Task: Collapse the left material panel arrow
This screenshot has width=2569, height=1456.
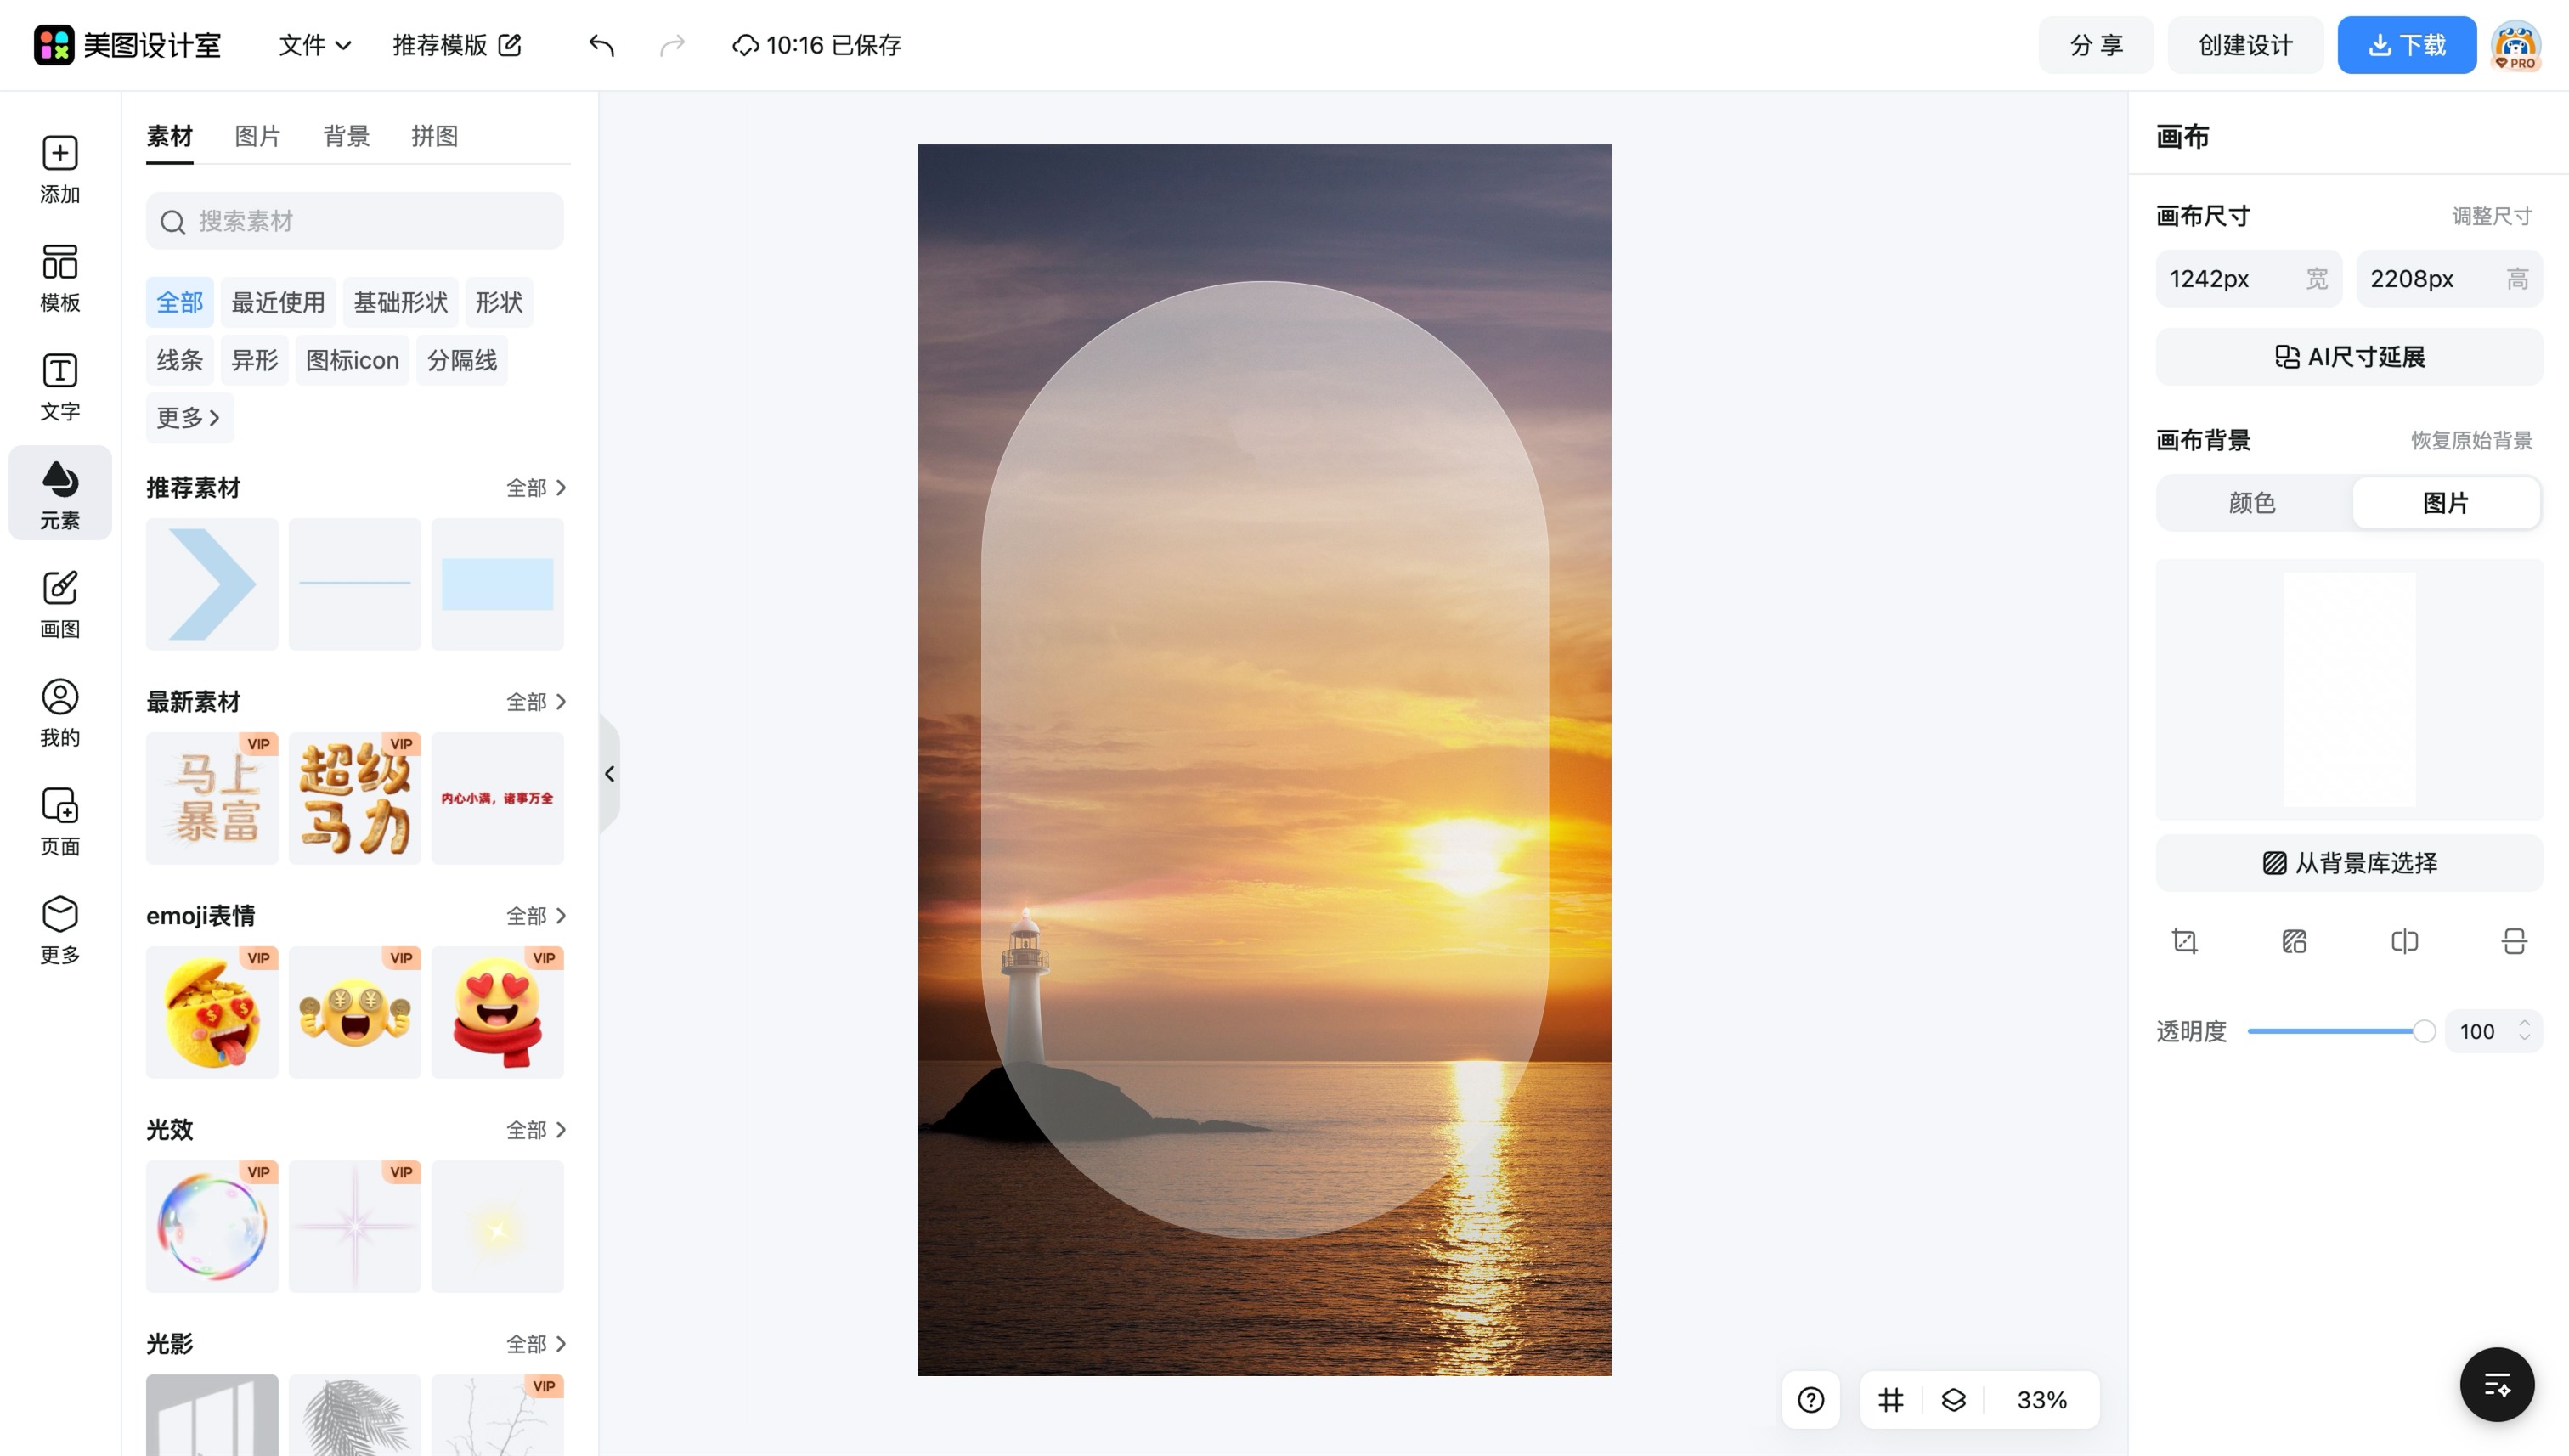Action: [609, 774]
